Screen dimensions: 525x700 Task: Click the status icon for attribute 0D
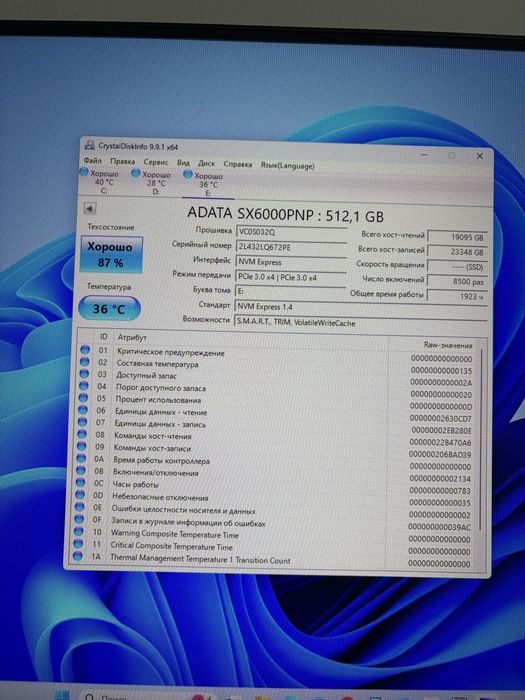pyautogui.click(x=79, y=495)
